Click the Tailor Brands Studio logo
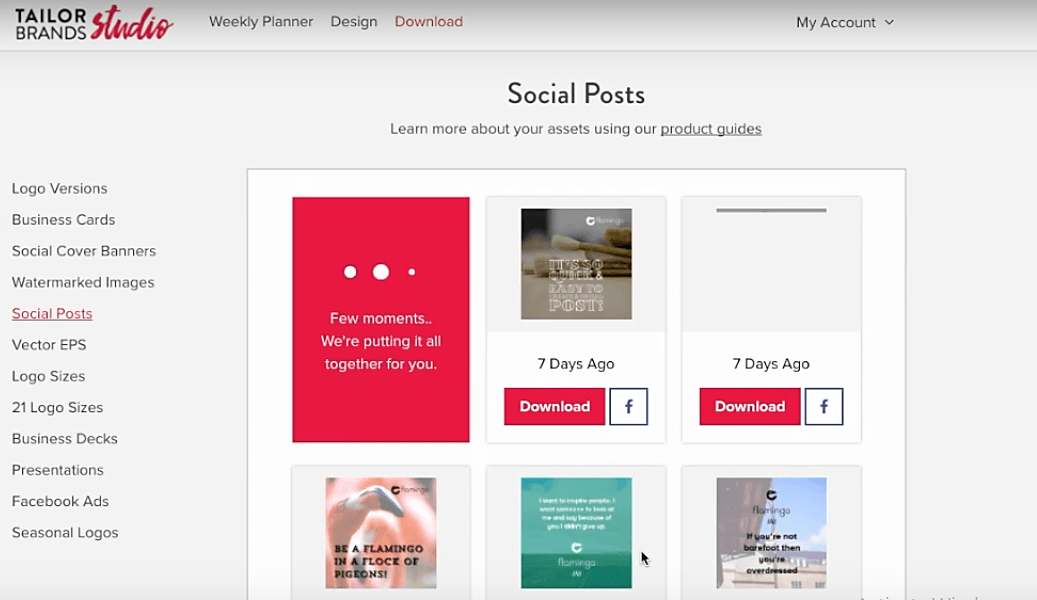The width and height of the screenshot is (1037, 600). point(94,23)
